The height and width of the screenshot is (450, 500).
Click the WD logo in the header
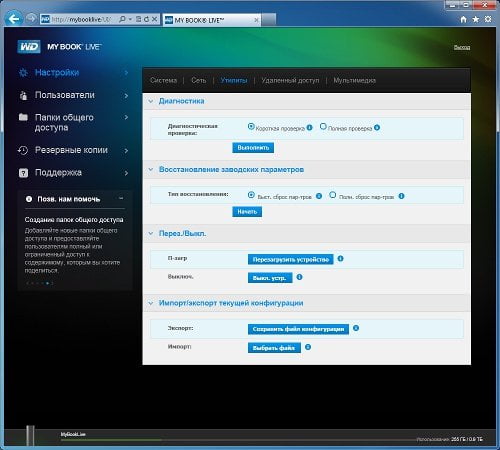pos(29,47)
